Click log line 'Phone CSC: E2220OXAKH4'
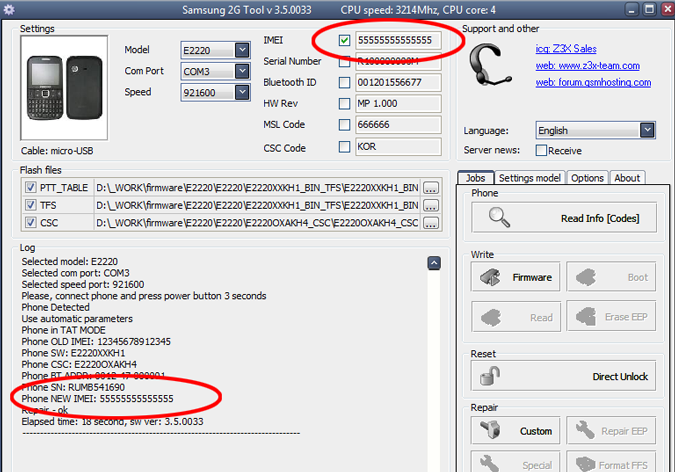The height and width of the screenshot is (472, 675). (79, 364)
